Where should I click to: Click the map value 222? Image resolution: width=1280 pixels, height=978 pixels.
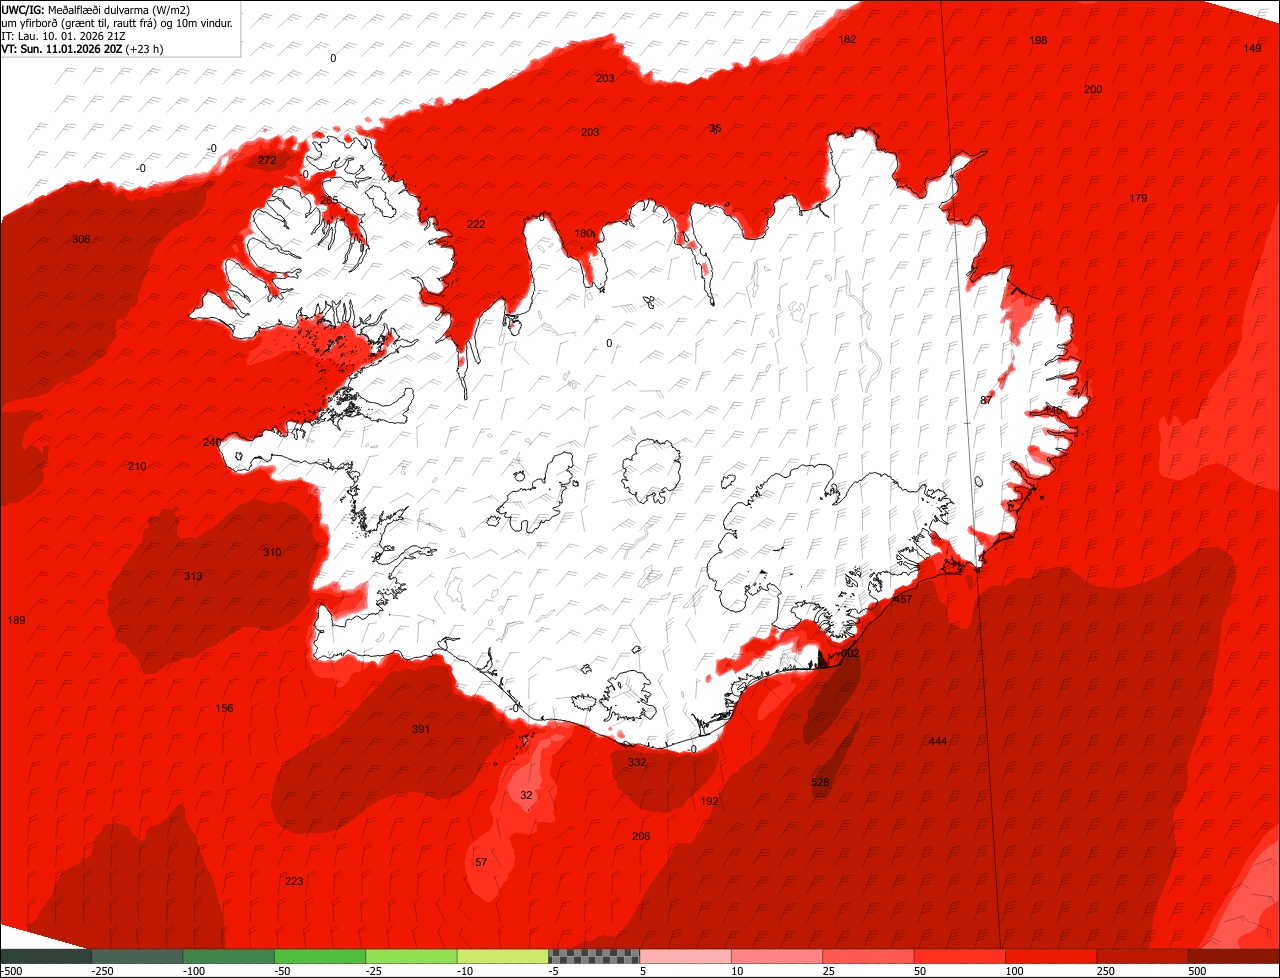476,224
